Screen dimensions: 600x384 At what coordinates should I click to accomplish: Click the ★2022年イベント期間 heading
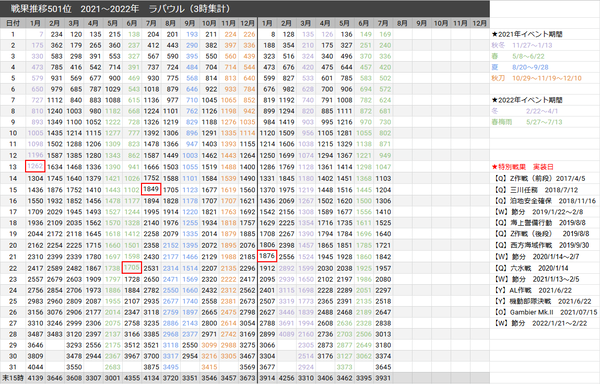pos(527,100)
